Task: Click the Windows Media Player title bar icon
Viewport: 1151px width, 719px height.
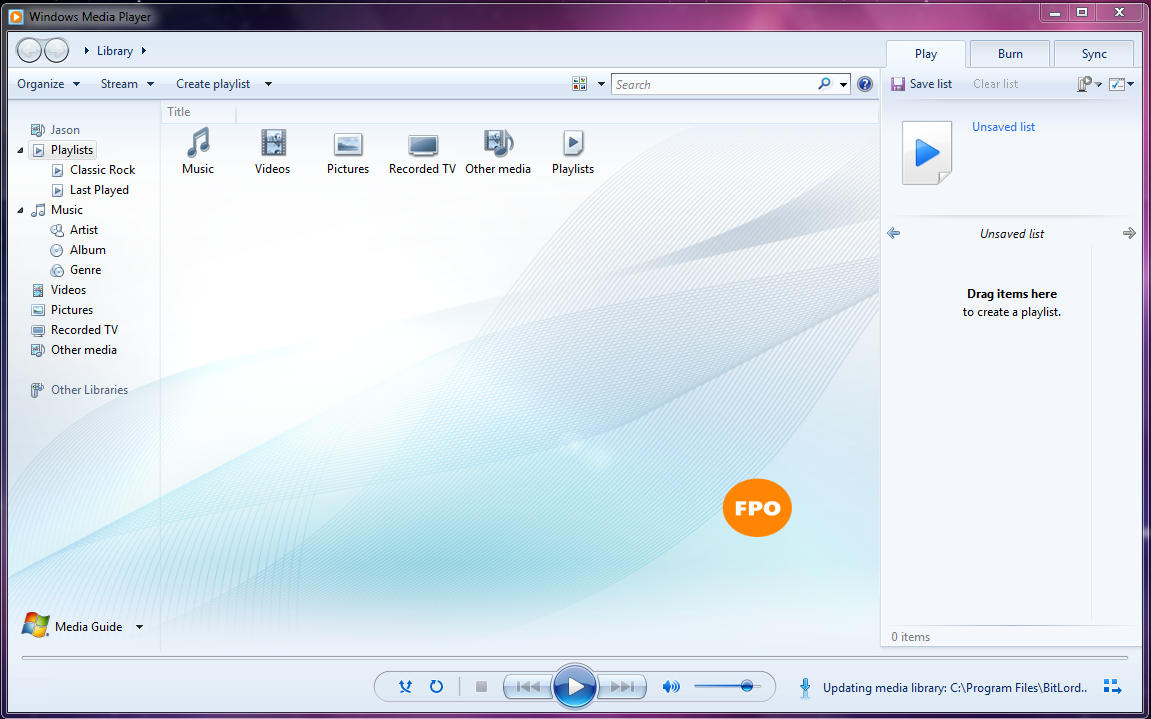Action: pos(15,15)
